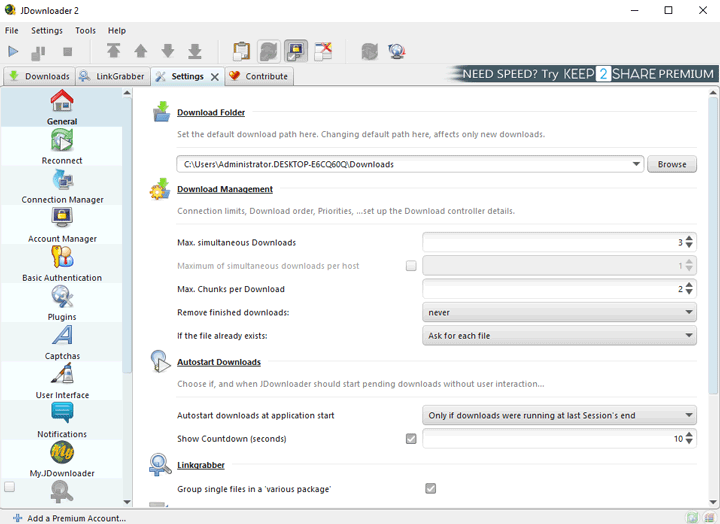Click Browse to choose download folder
The height and width of the screenshot is (524, 720).
[x=672, y=164]
